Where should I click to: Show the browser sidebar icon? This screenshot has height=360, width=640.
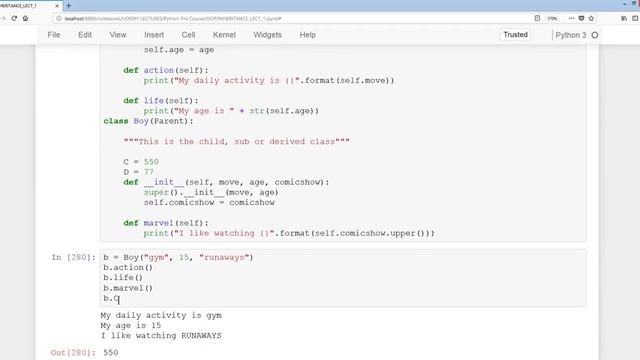(x=635, y=18)
